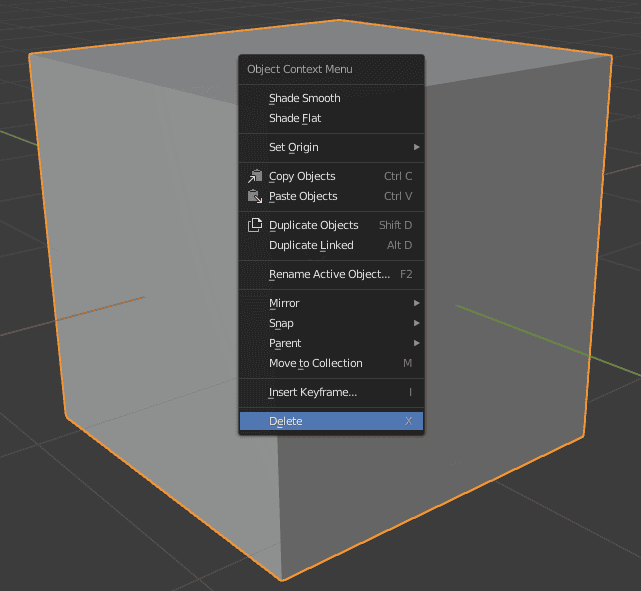Image resolution: width=641 pixels, height=591 pixels.
Task: Click the M shortcut beside Move to Collection
Action: click(408, 363)
